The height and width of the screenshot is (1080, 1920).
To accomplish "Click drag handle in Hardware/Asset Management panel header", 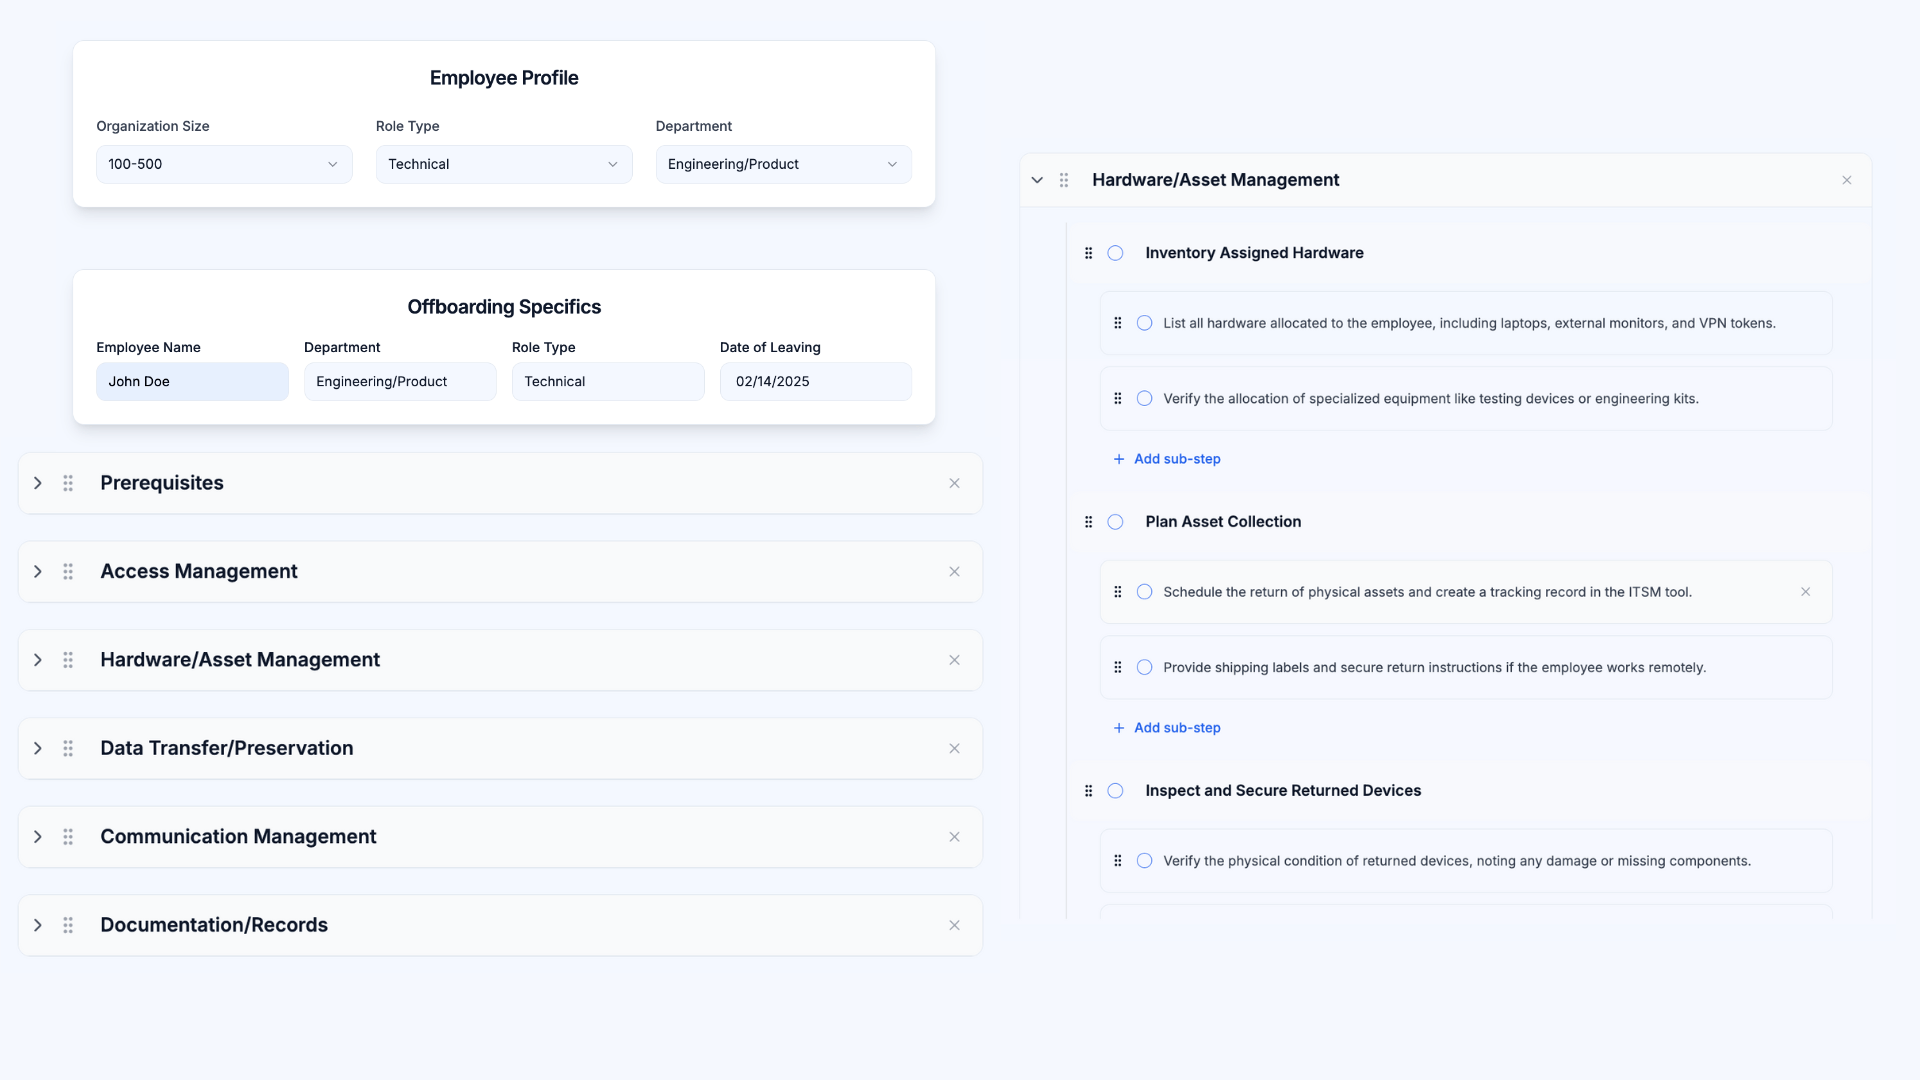I will [x=1064, y=180].
